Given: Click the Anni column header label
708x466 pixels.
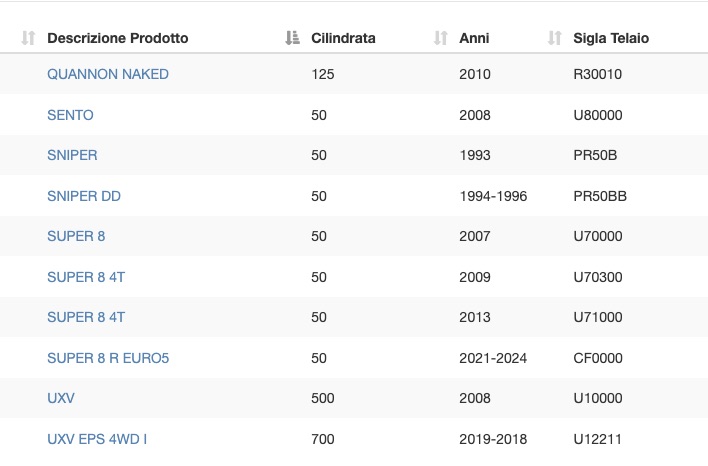Looking at the screenshot, I should click(x=474, y=38).
